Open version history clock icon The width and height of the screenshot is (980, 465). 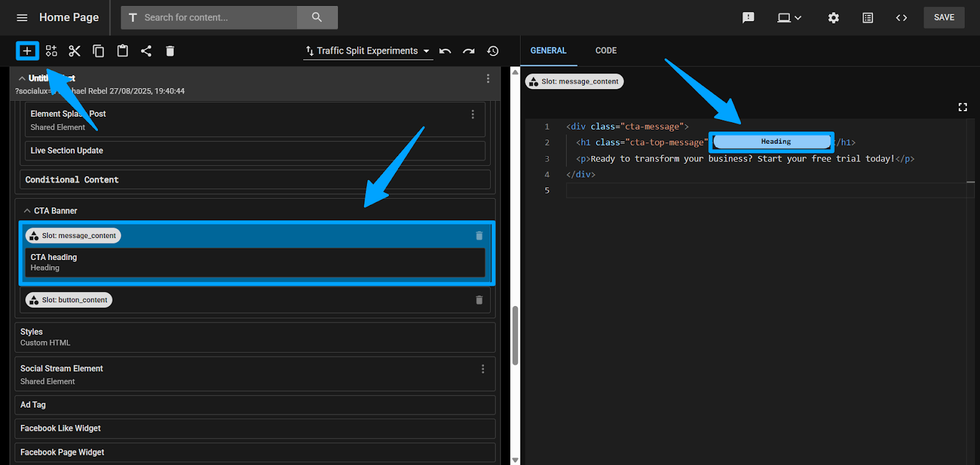coord(493,51)
